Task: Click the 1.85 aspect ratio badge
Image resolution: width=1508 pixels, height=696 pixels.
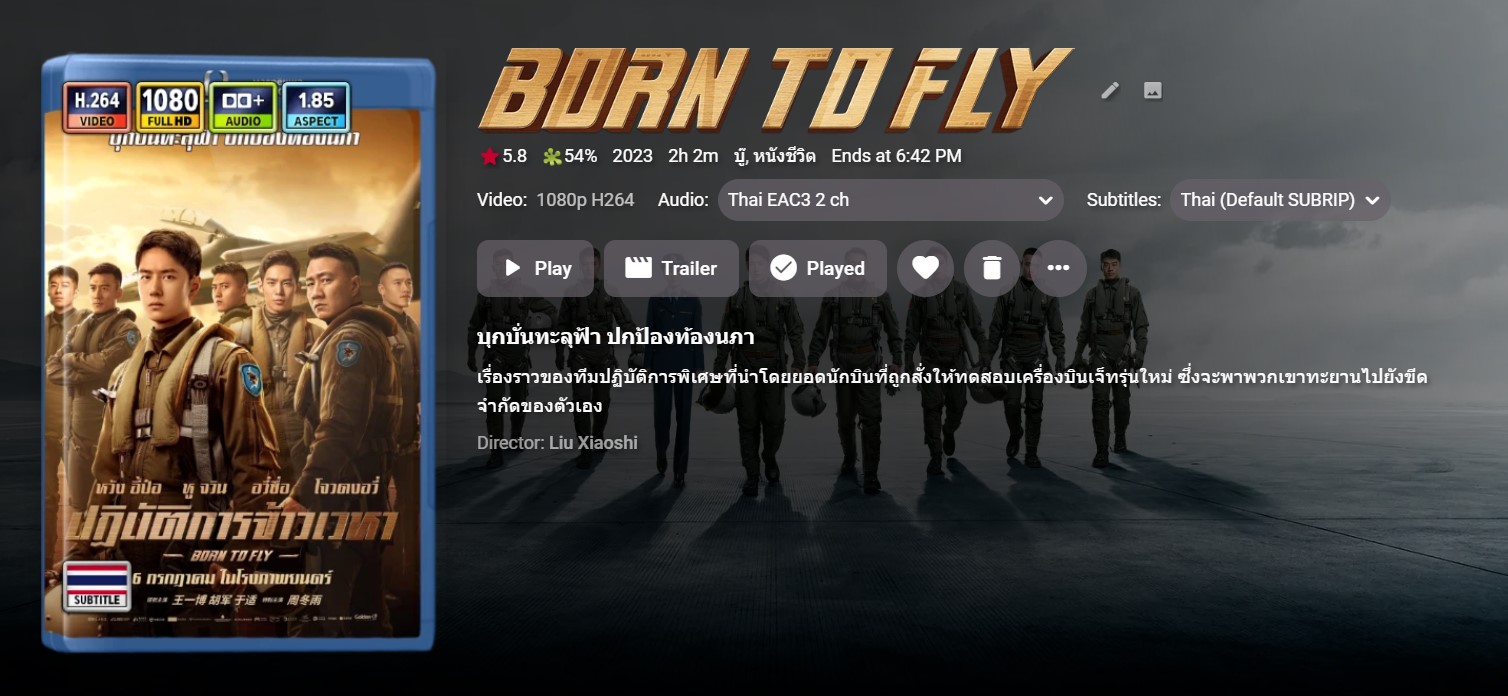Action: click(x=316, y=107)
